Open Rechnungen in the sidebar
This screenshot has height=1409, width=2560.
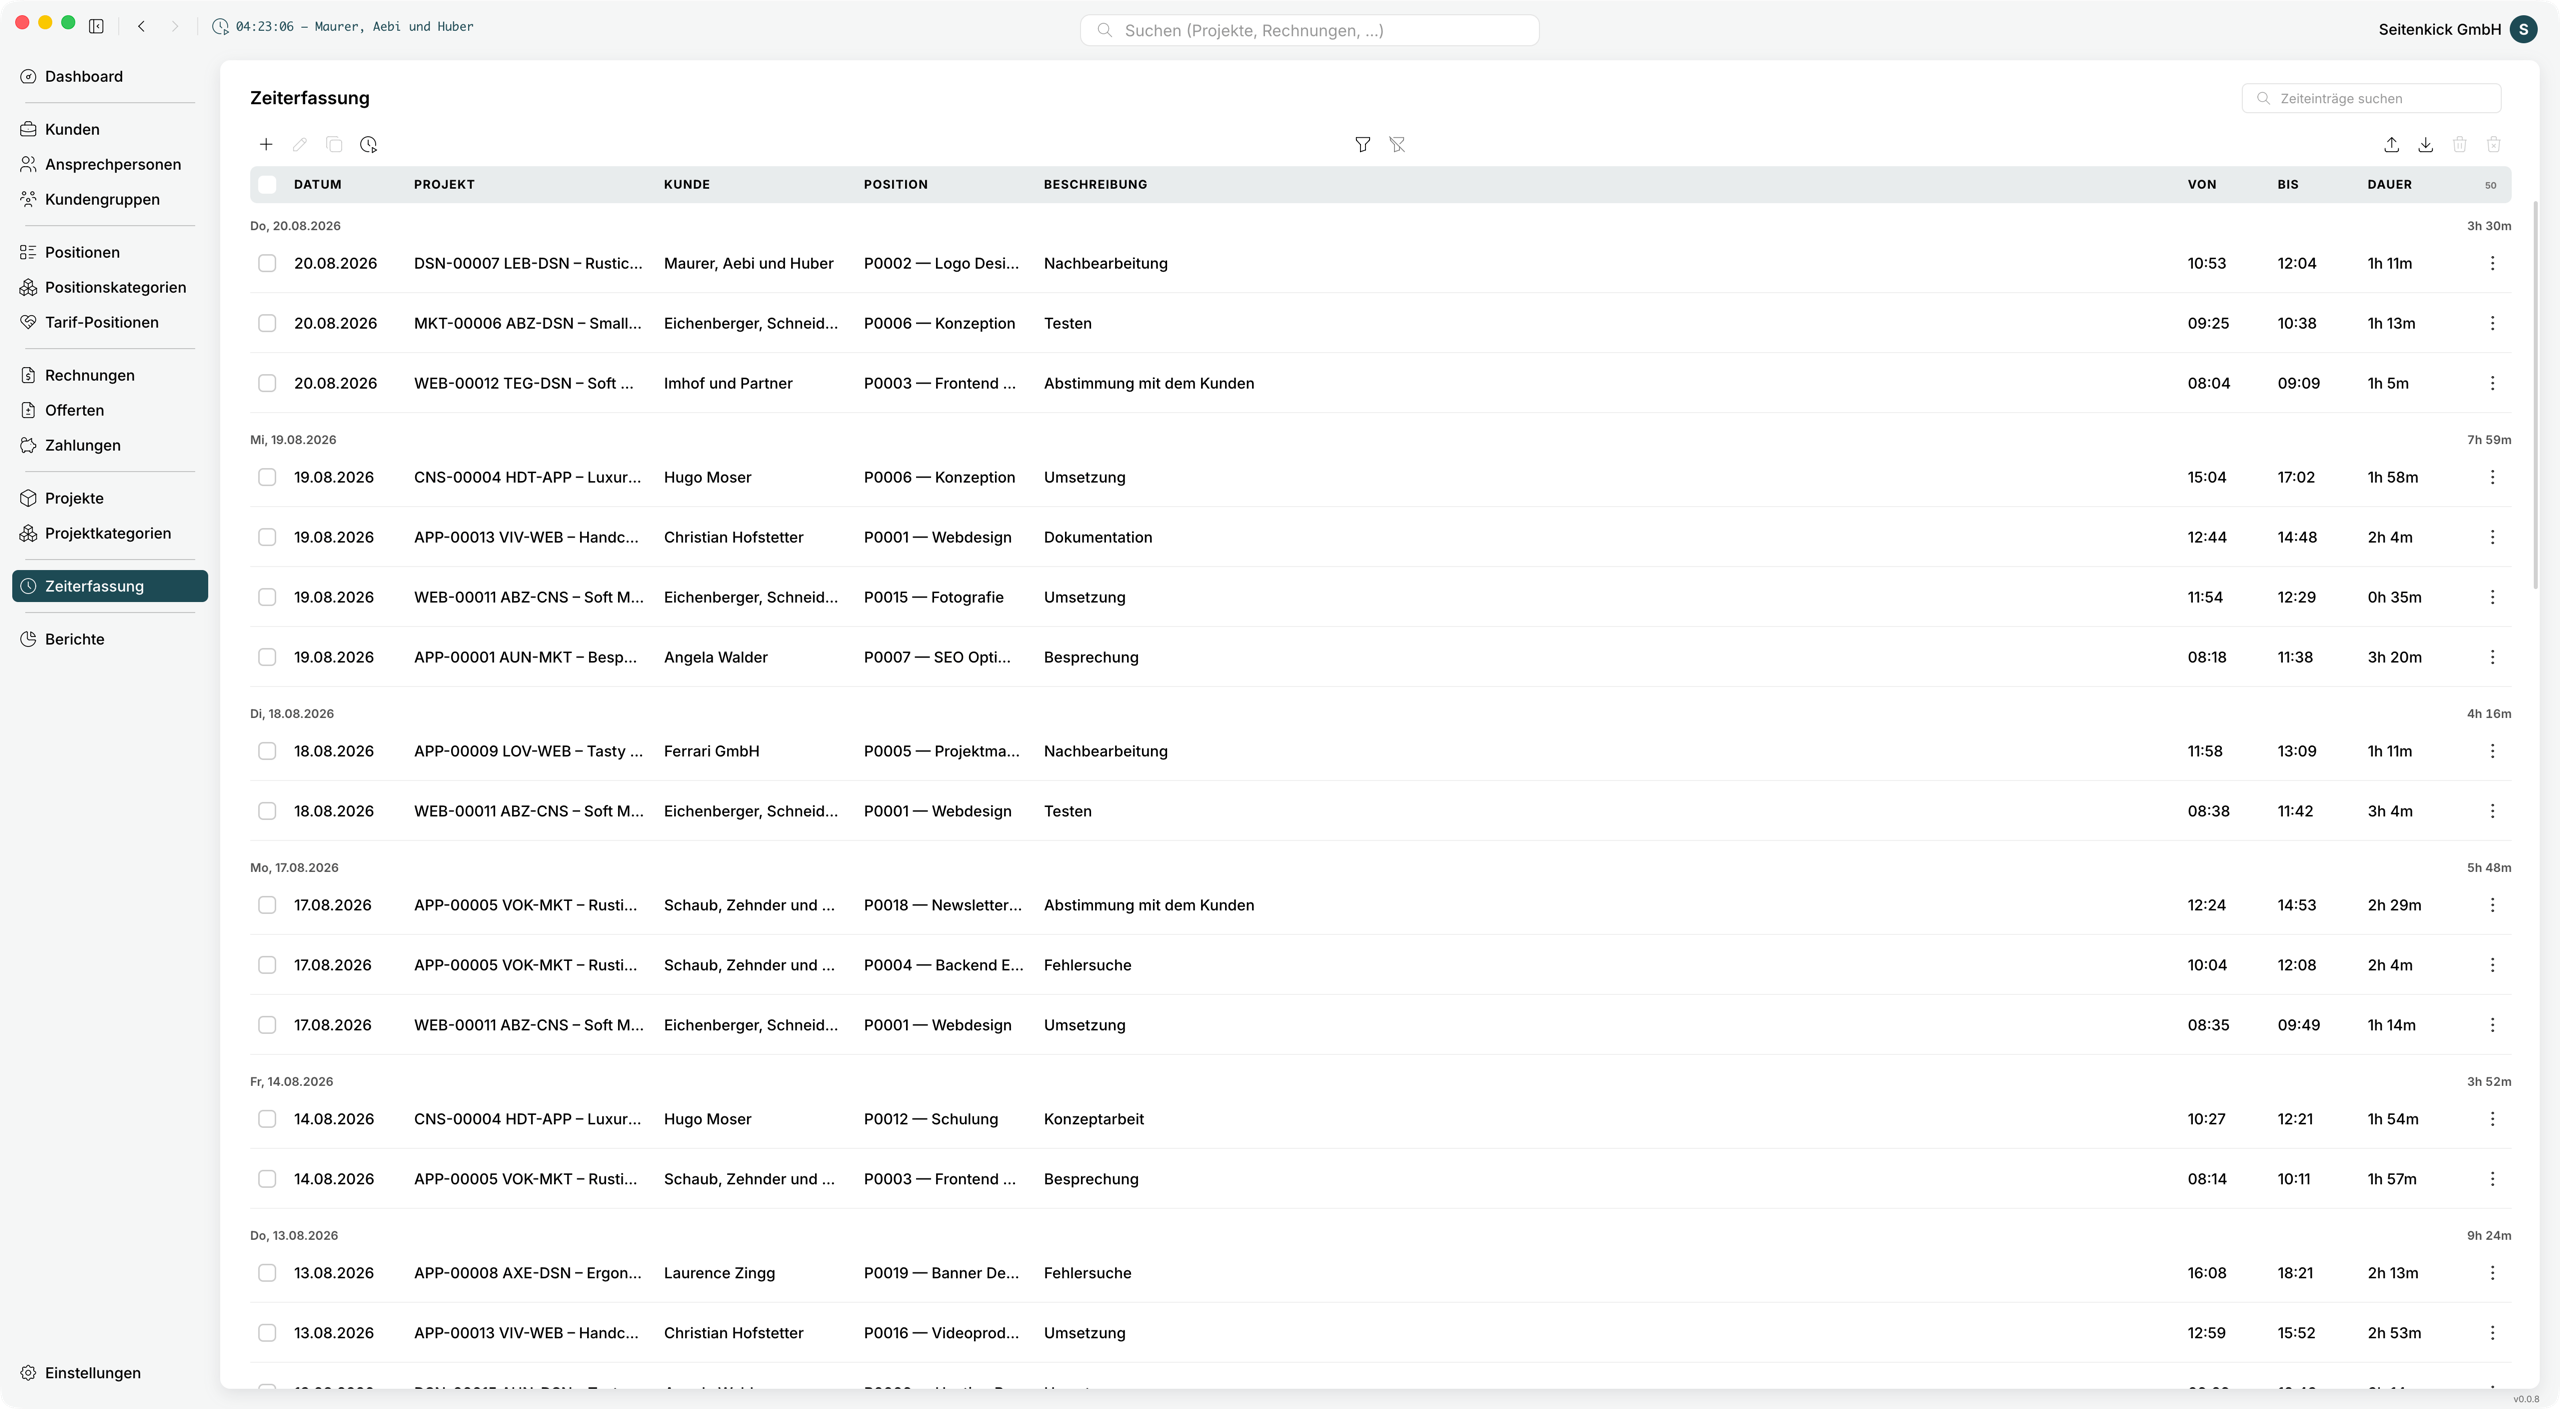[110, 375]
